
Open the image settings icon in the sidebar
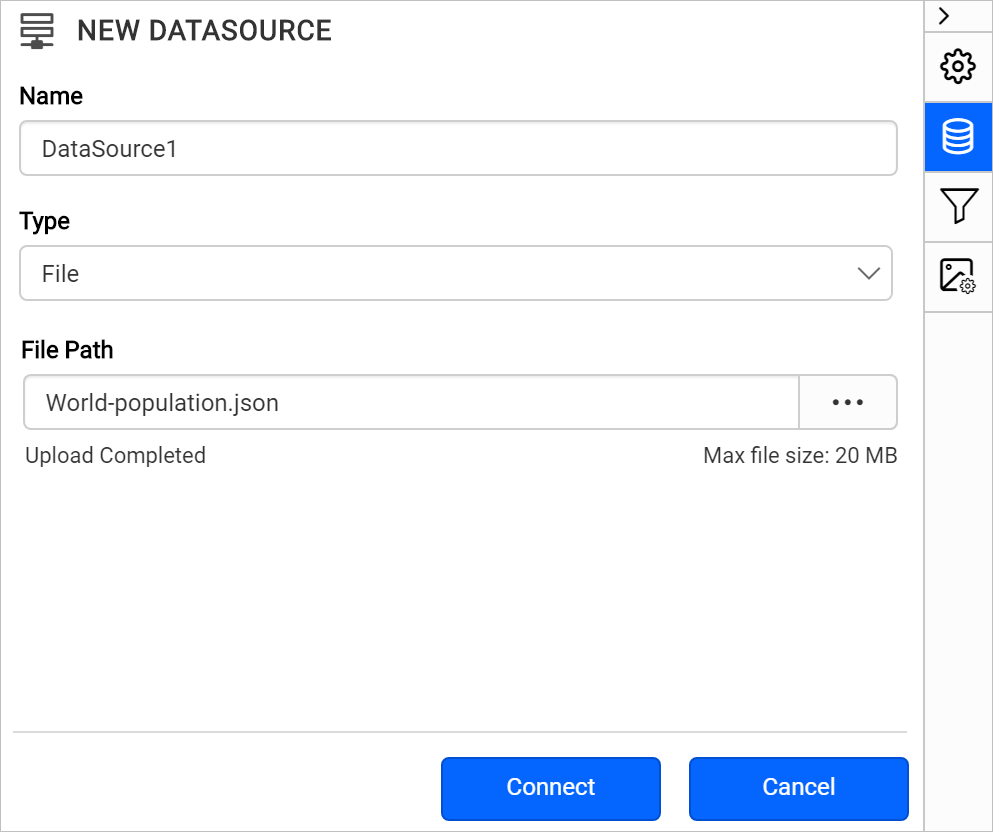coord(957,276)
